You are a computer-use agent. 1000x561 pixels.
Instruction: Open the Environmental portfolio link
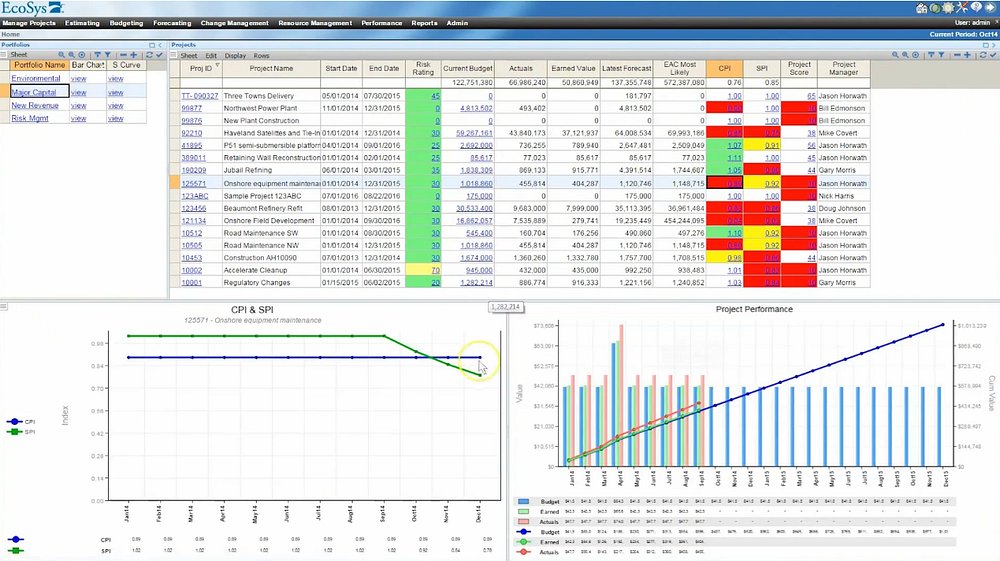click(x=36, y=78)
